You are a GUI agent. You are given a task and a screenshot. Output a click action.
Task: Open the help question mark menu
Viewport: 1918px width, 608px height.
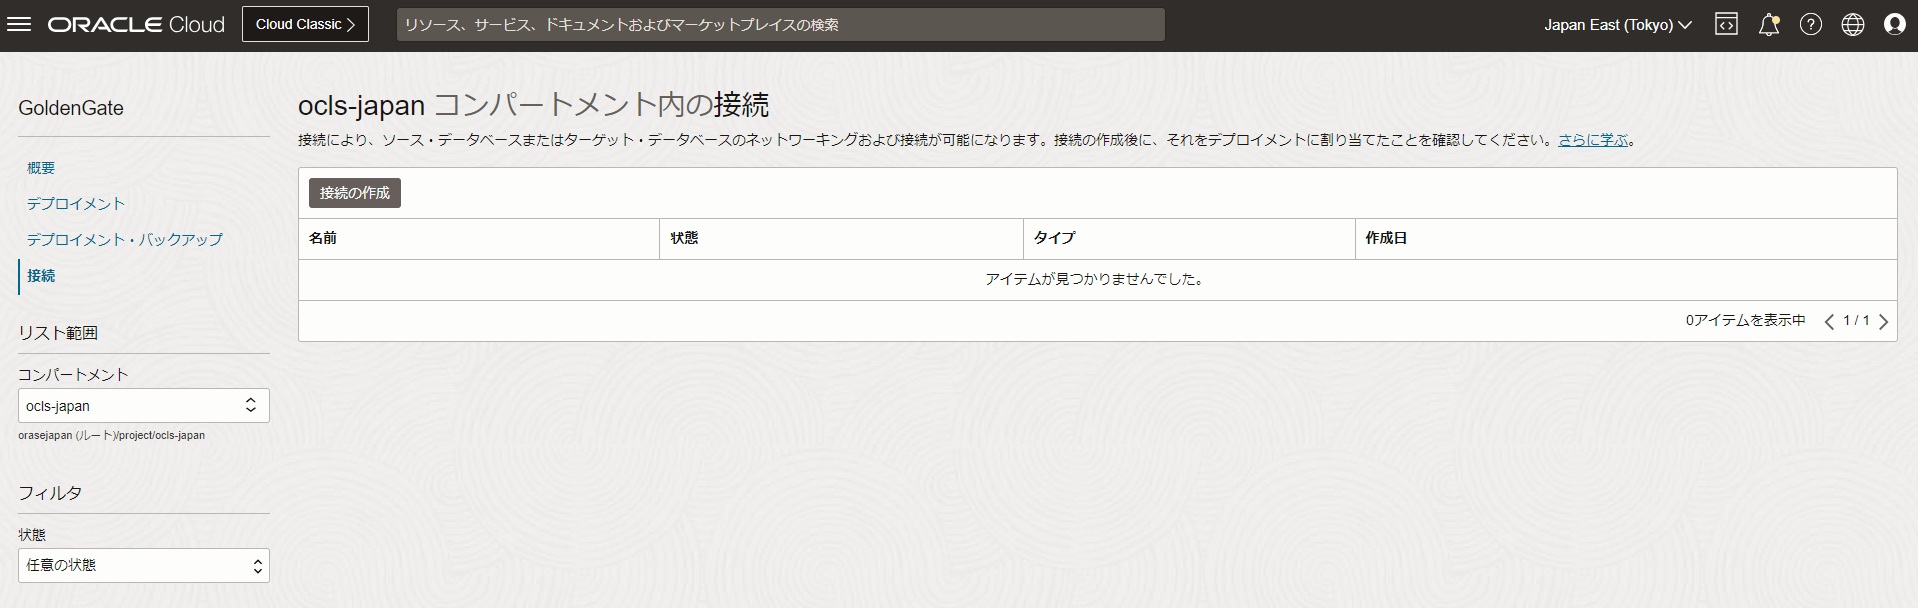pos(1811,24)
